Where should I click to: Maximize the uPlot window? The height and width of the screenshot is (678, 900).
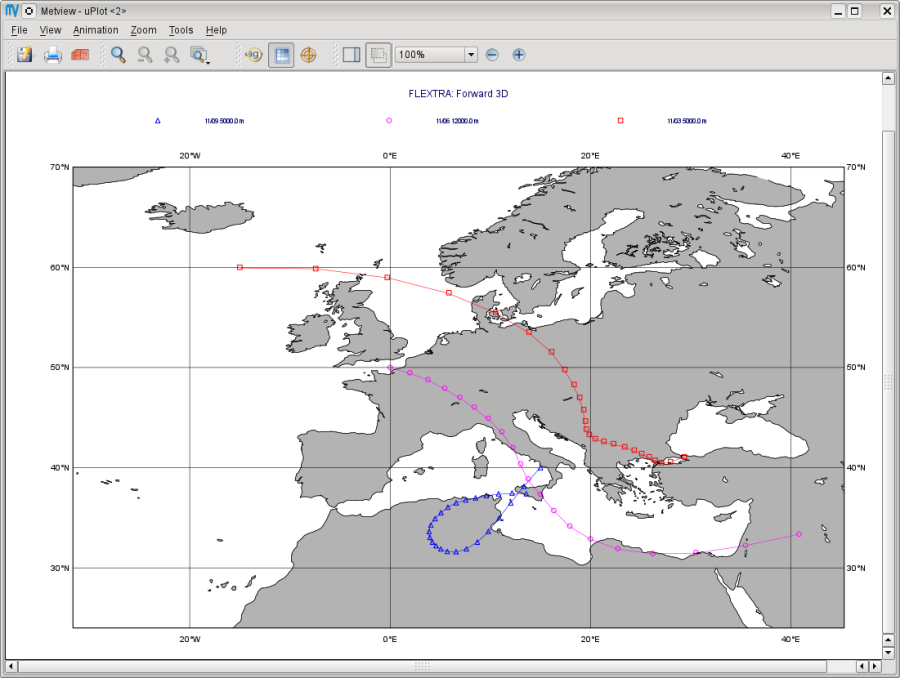click(x=855, y=11)
